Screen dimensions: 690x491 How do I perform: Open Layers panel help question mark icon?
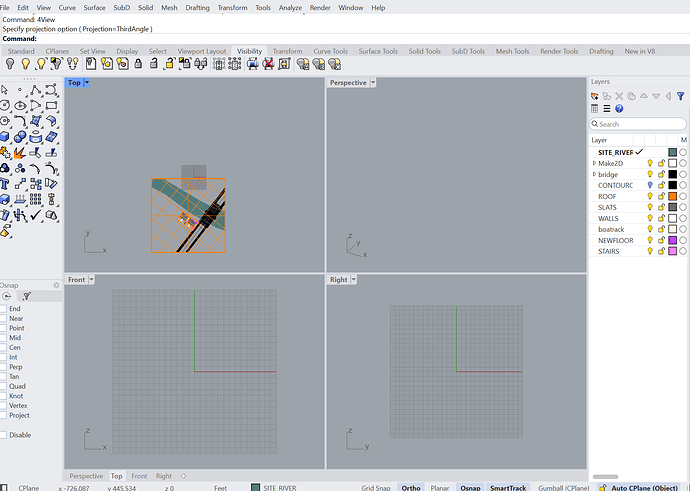(619, 108)
